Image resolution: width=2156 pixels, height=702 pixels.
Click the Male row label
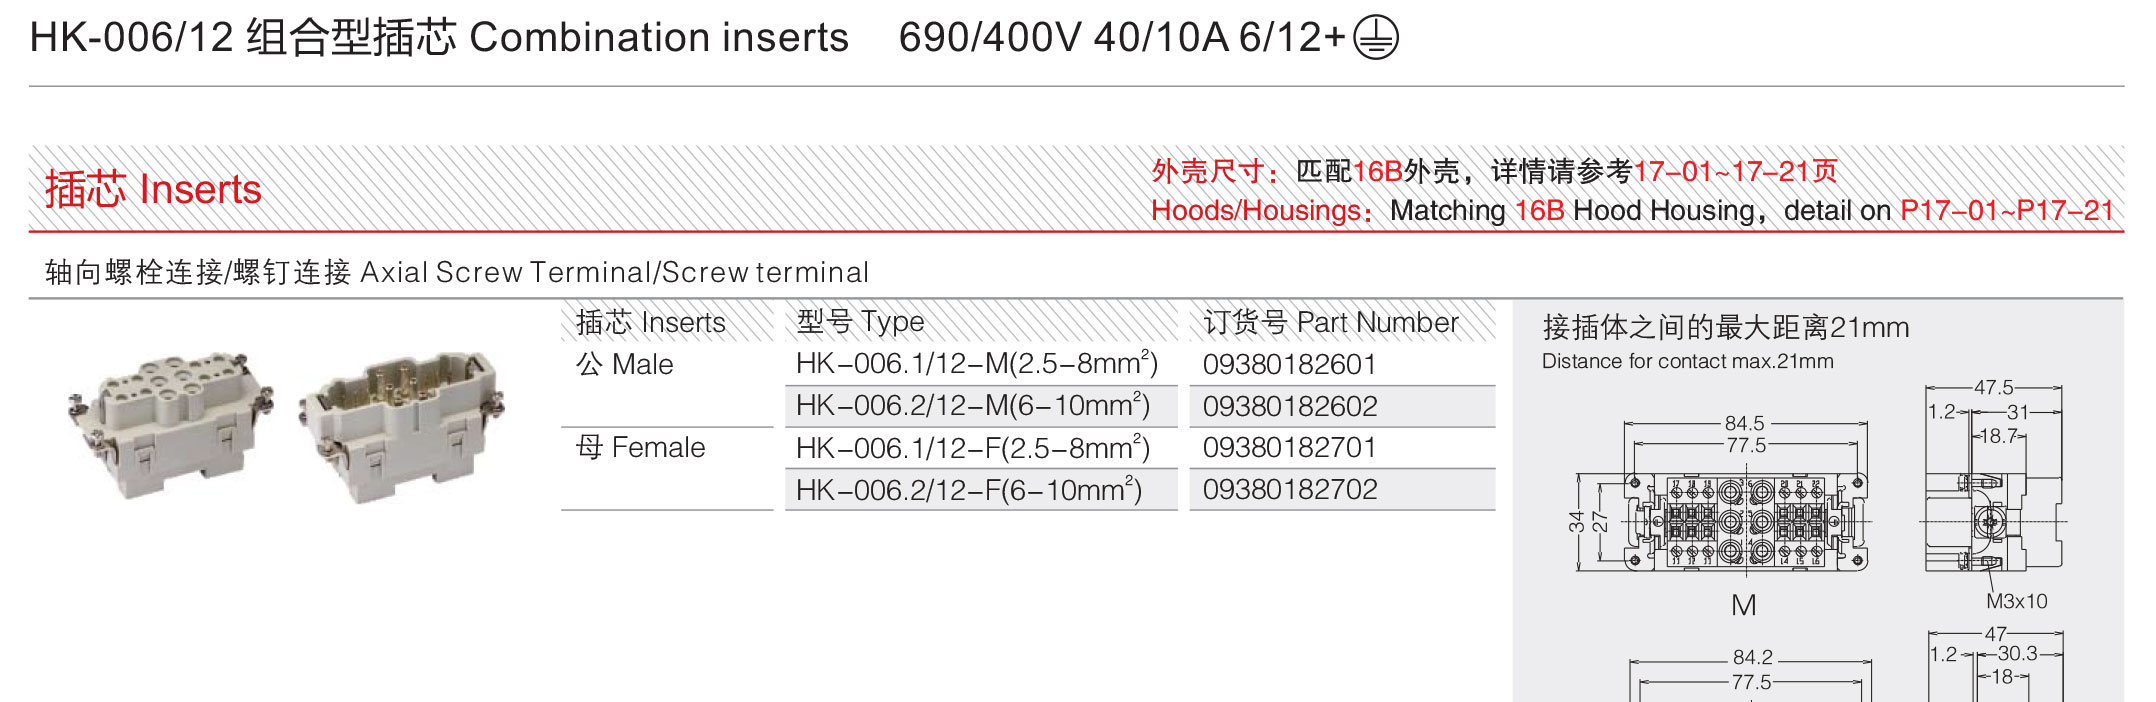(624, 364)
